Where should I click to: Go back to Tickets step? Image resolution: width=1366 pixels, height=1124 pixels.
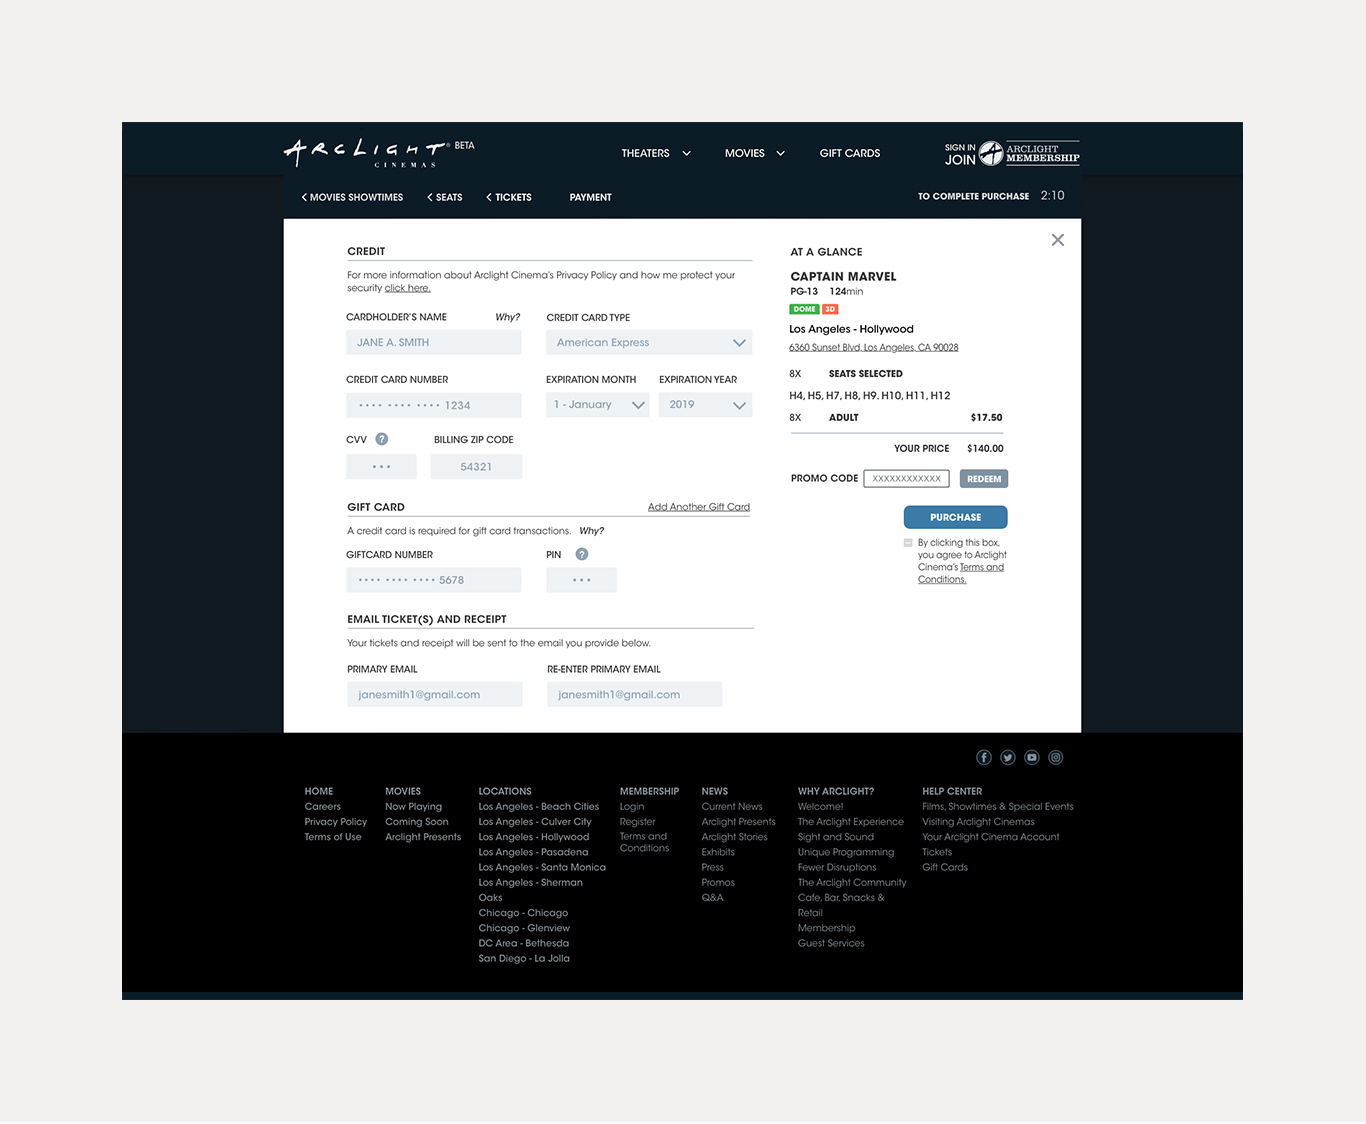pos(509,197)
